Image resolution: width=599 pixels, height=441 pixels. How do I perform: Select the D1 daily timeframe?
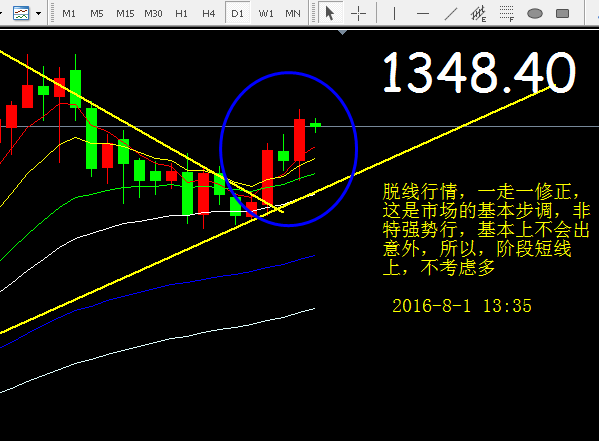tap(237, 13)
